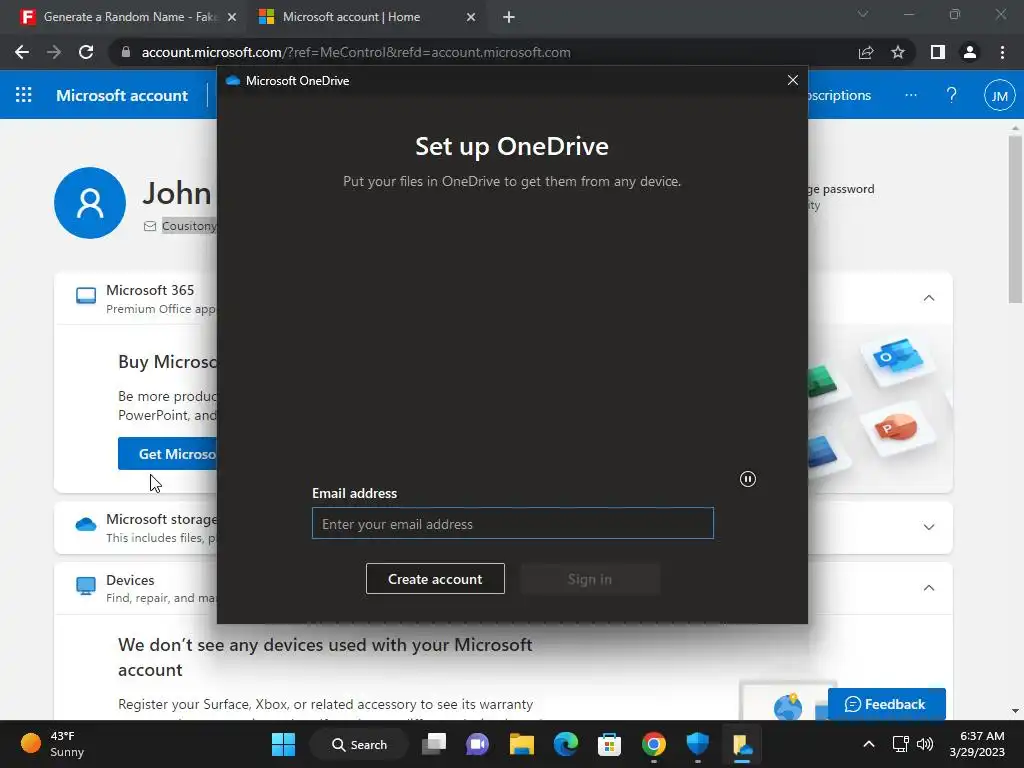1024x768 pixels.
Task: Close the Generate a Random Name tab
Action: coord(231,17)
